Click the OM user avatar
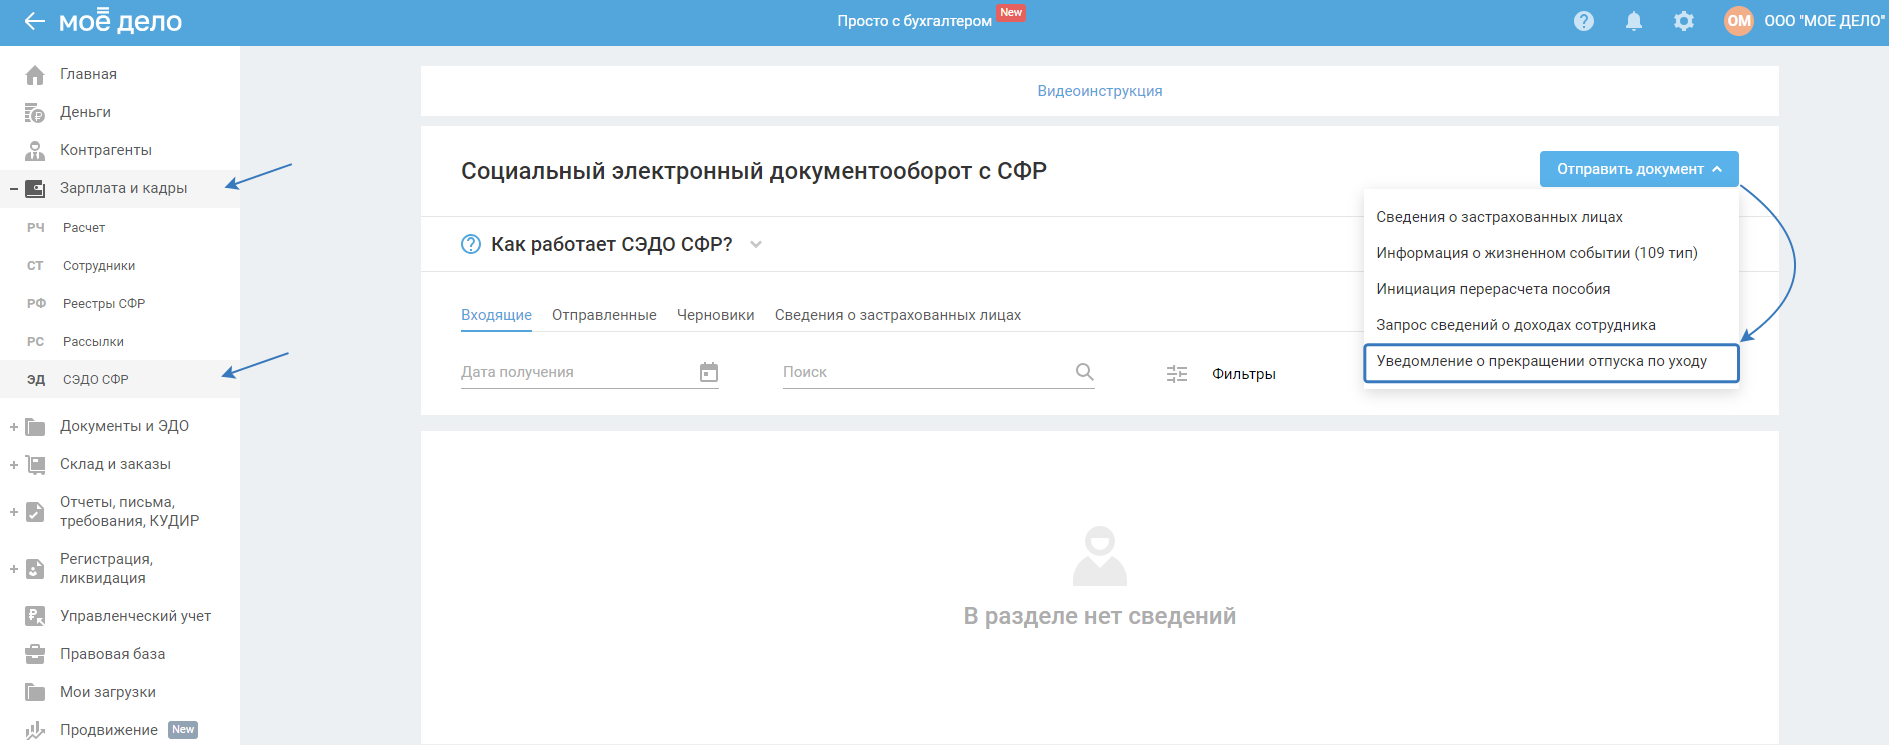 tap(1738, 21)
